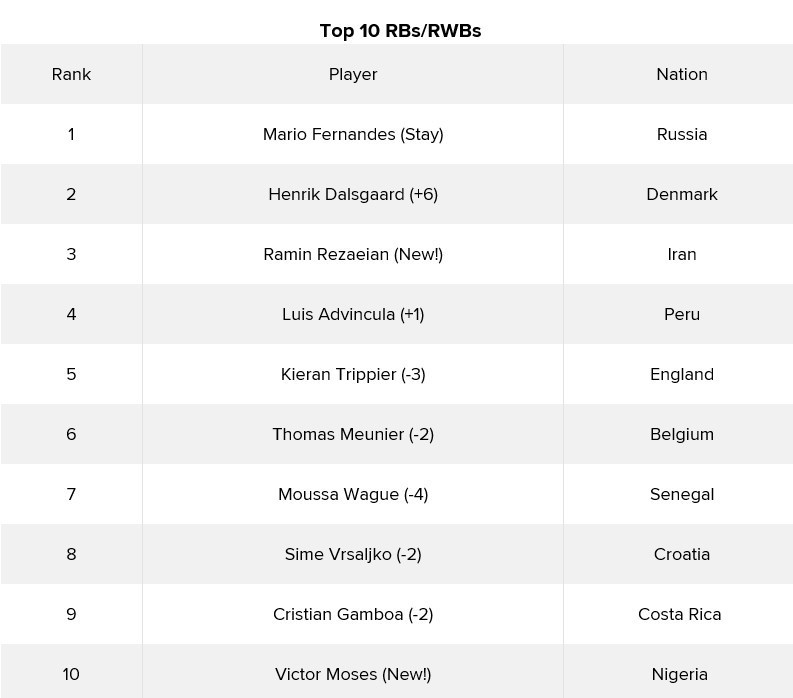
Task: Click the Russia nation cell
Action: 682,134
